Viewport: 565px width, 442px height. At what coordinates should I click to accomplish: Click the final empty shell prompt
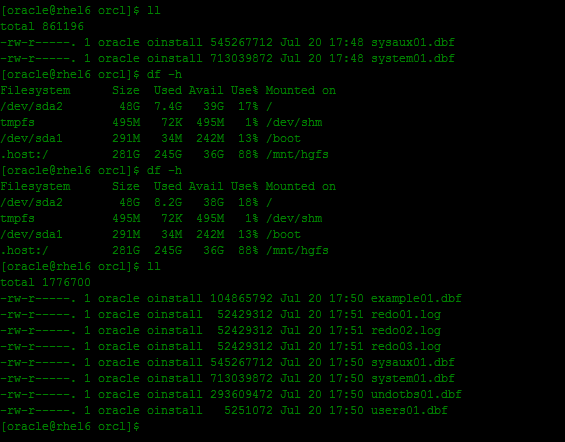[x=70, y=427]
